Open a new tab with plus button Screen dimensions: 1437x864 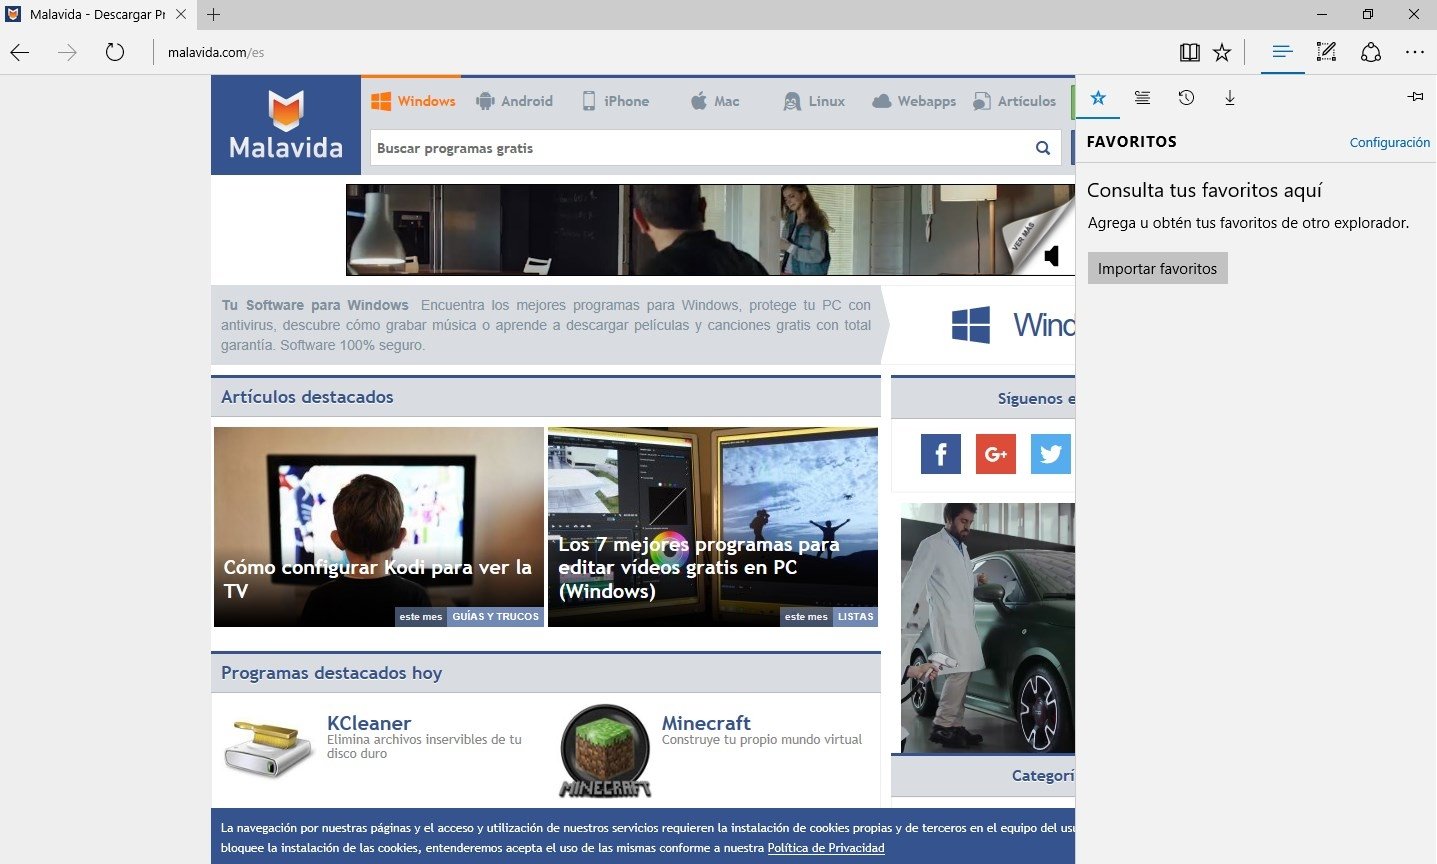(213, 14)
